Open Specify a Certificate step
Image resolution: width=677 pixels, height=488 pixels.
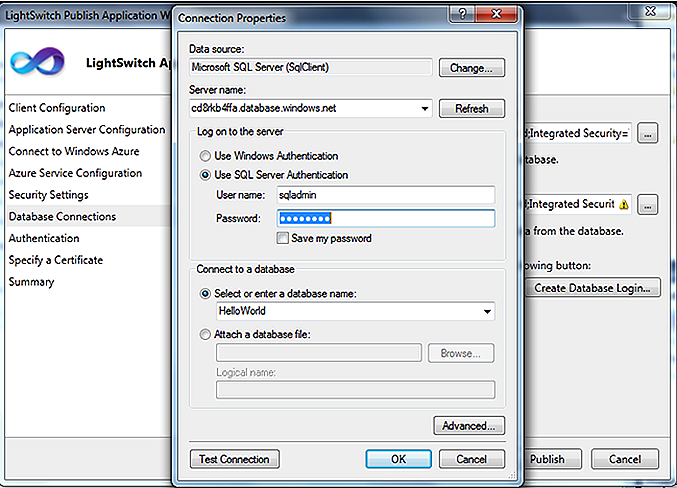coord(56,260)
